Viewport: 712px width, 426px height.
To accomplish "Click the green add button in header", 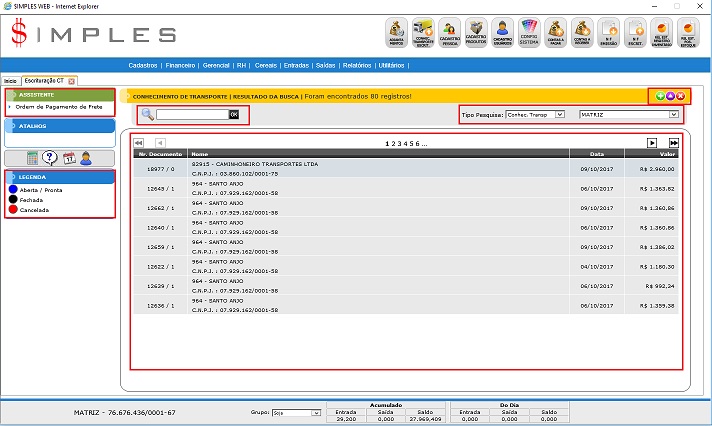I will click(660, 96).
